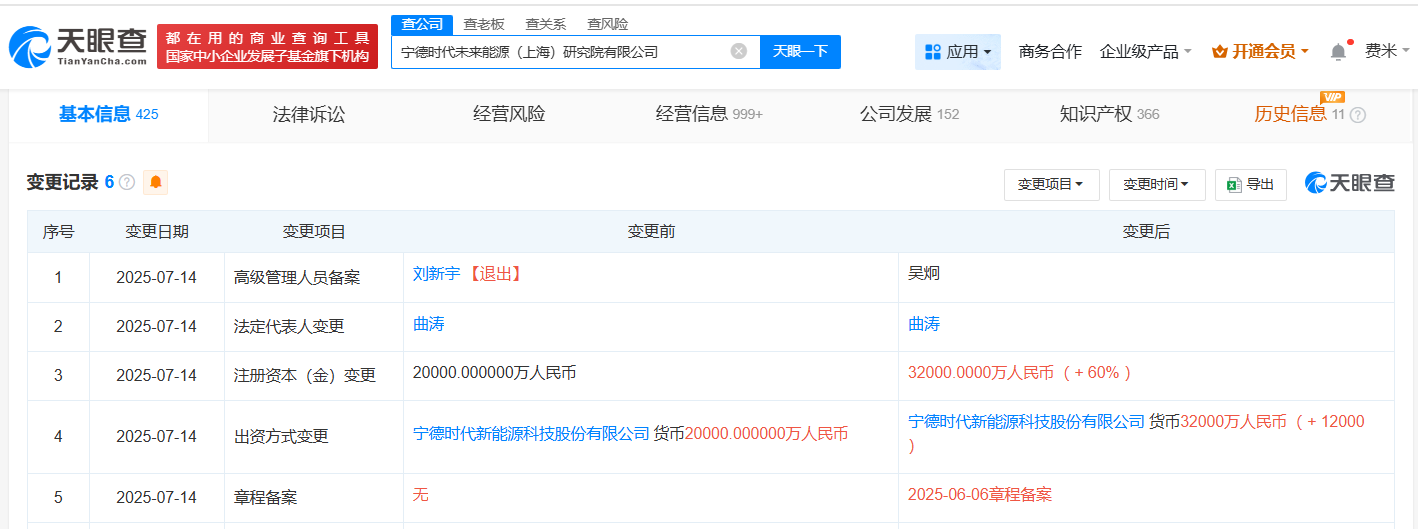Click the crown icon on 开通会员

[x=1220, y=51]
